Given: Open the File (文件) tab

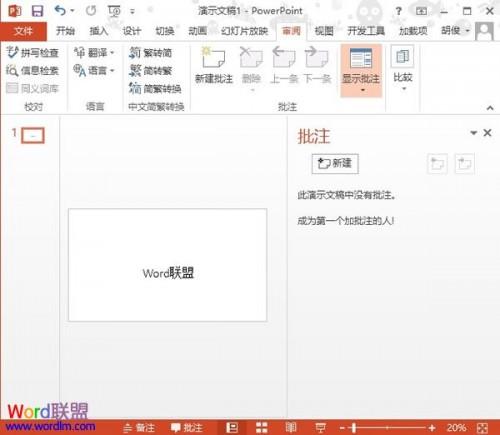Looking at the screenshot, I should coord(23,31).
